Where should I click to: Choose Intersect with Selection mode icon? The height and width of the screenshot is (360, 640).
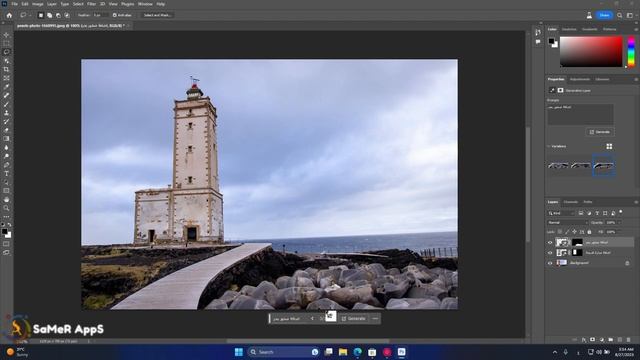click(x=67, y=15)
